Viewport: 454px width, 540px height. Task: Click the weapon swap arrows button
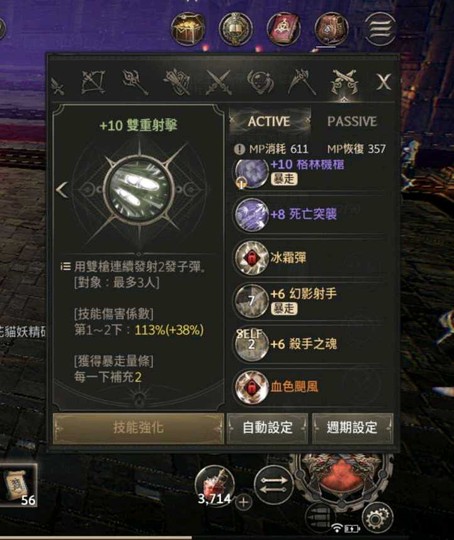(274, 485)
